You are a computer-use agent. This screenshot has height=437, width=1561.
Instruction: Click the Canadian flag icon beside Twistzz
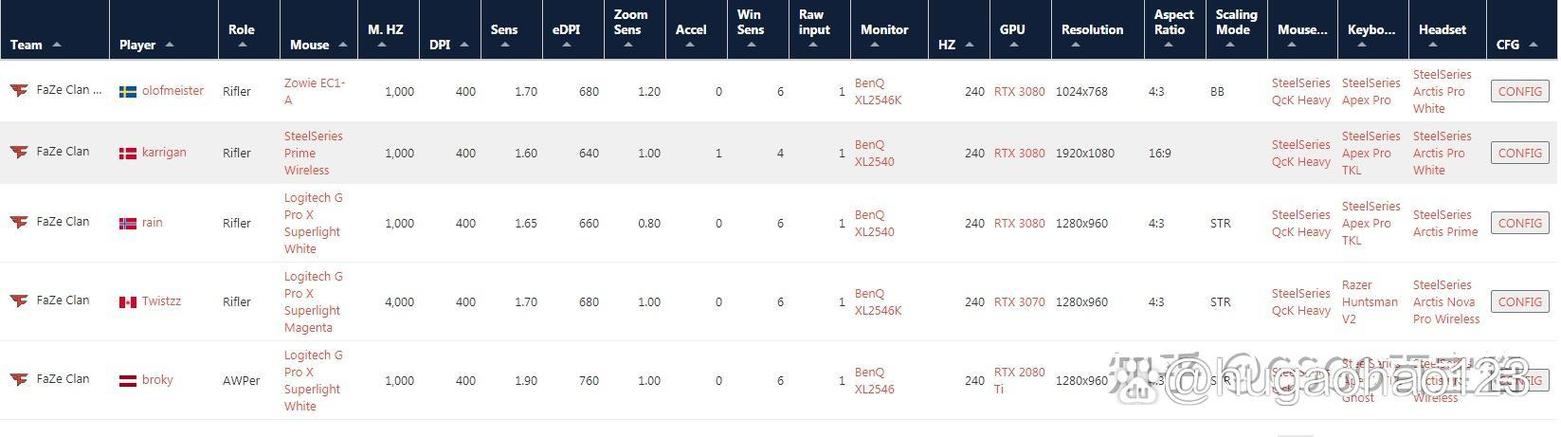(128, 302)
